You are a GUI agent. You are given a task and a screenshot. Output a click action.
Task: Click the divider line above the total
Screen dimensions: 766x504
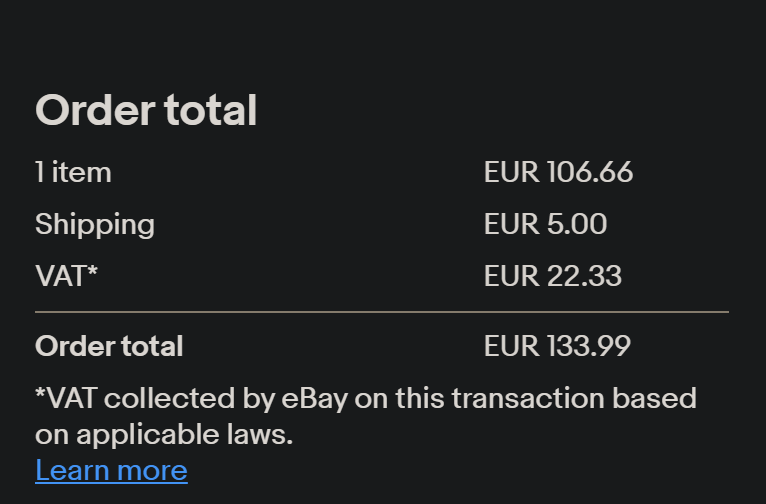click(x=382, y=311)
